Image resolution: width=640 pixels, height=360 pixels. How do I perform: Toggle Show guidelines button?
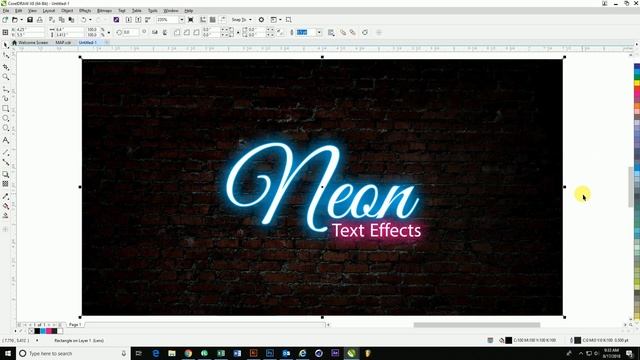coord(223,20)
